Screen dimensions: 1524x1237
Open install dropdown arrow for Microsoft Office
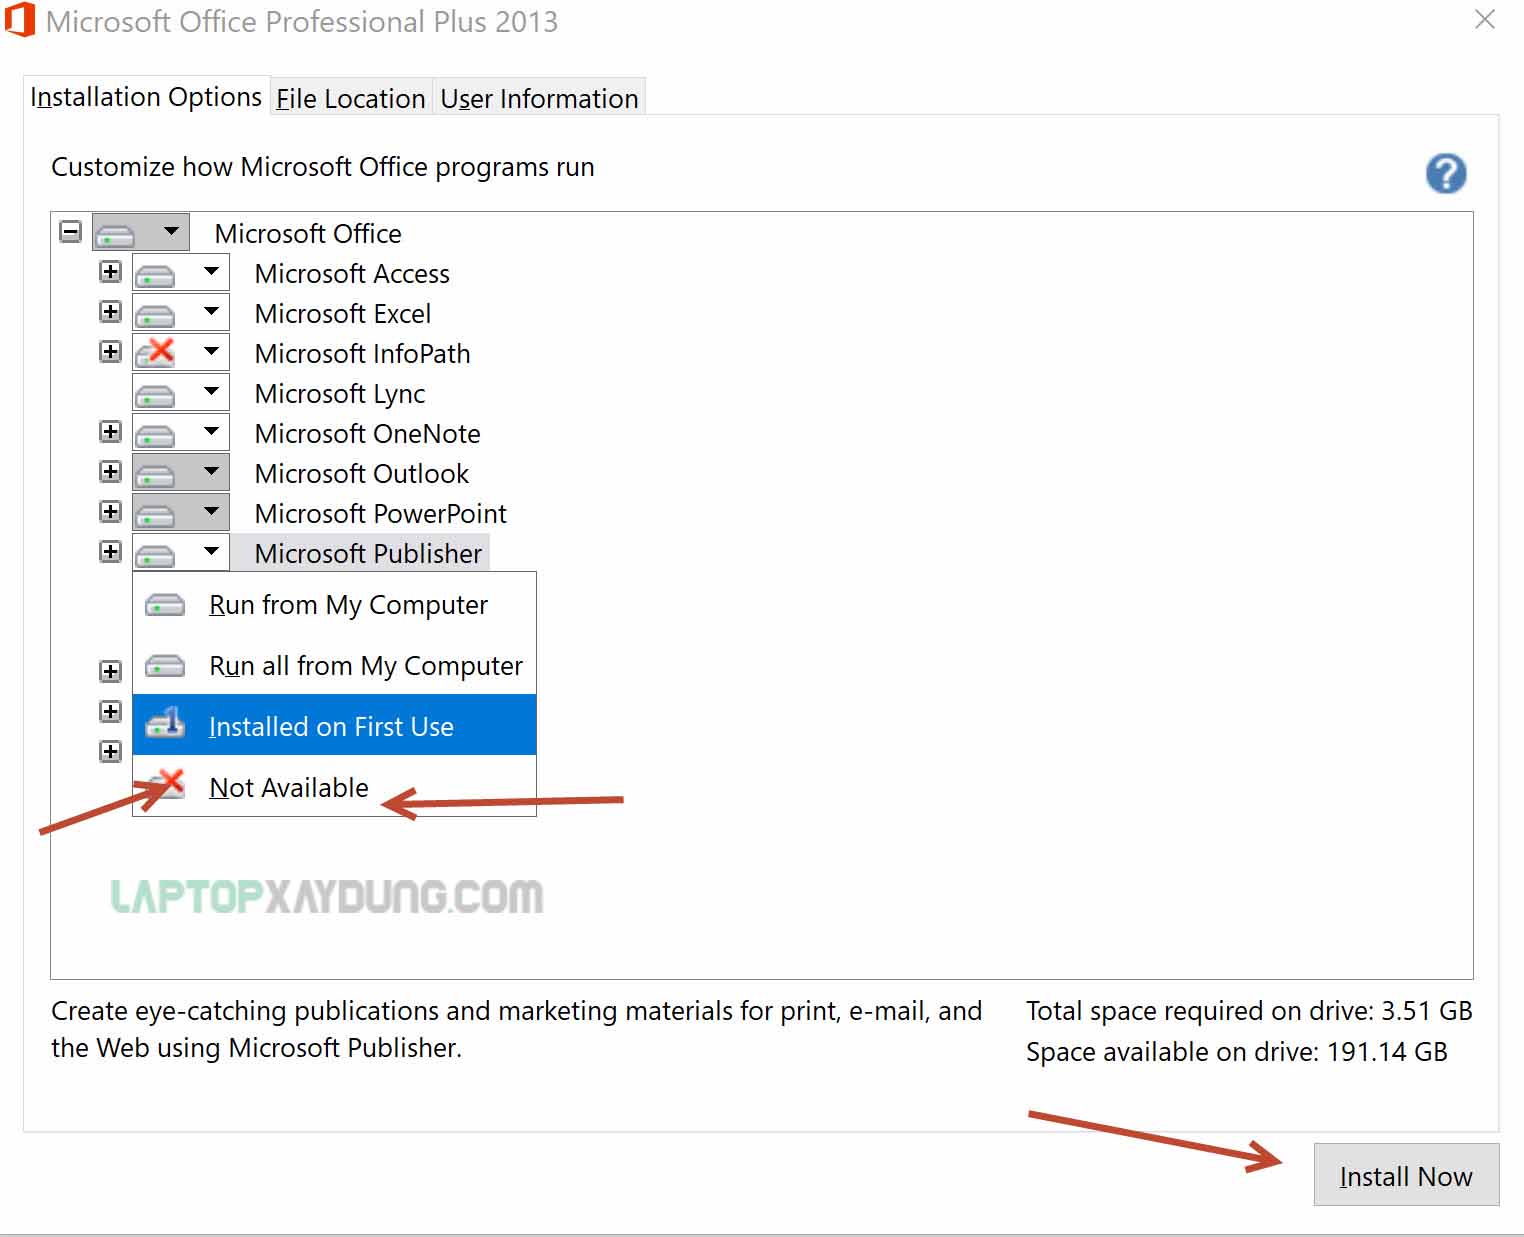click(x=171, y=231)
